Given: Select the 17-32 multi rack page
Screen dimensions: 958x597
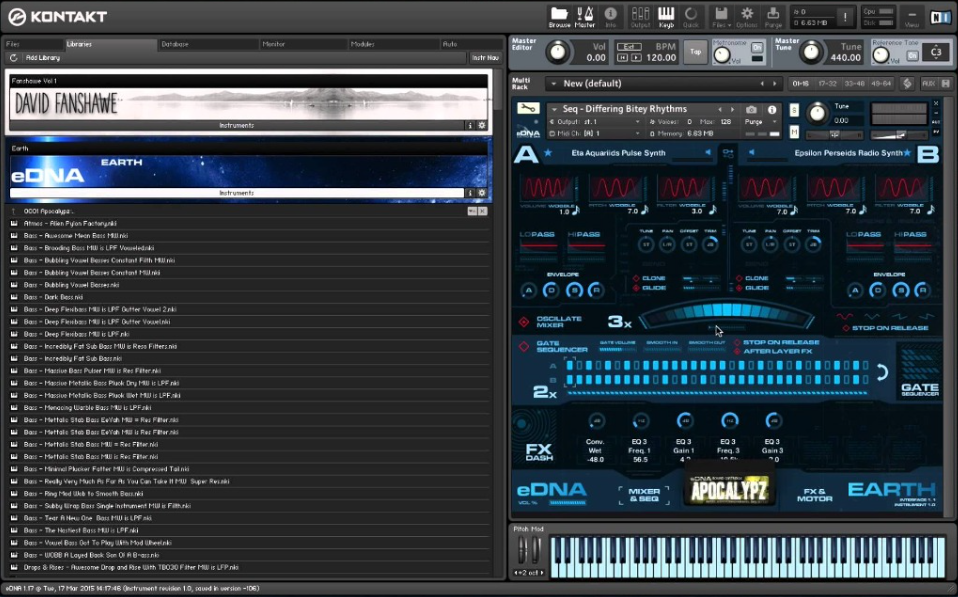Looking at the screenshot, I should (x=827, y=84).
